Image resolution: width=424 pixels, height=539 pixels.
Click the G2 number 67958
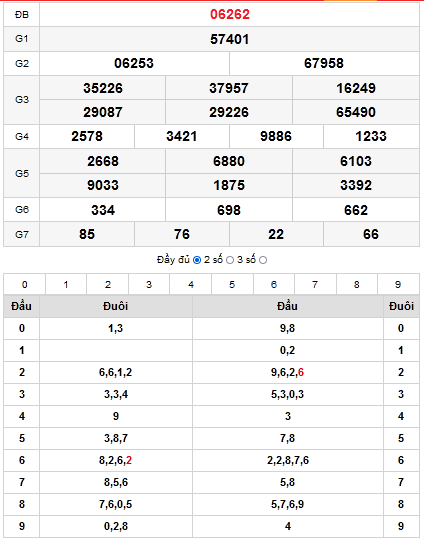click(324, 63)
